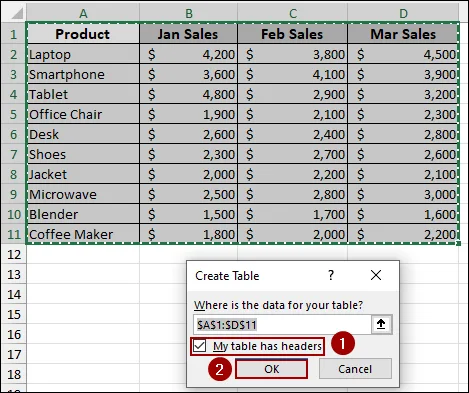Image resolution: width=469 pixels, height=393 pixels.
Task: Select the Microwave cell
Action: pos(83,194)
